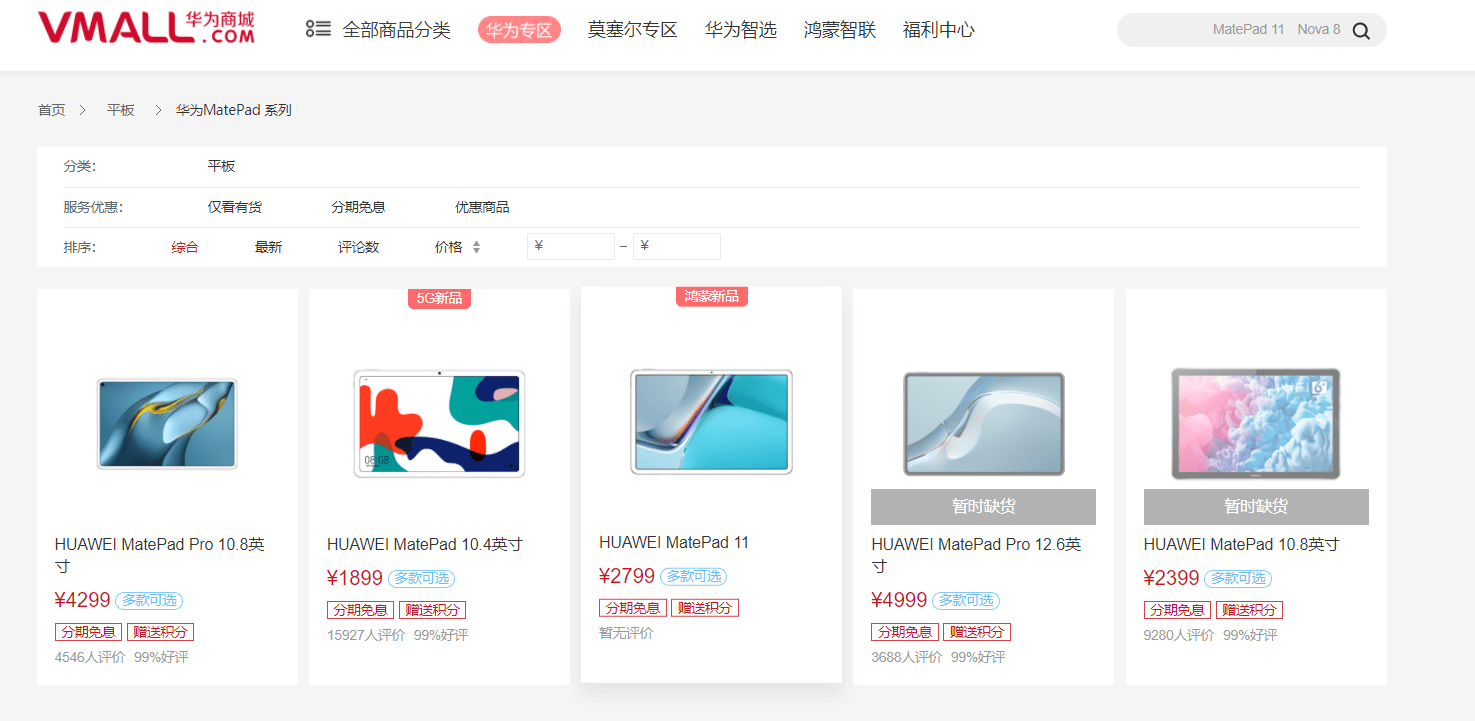The width and height of the screenshot is (1475, 721).
Task: Click 多款可选 next to ¥2399
Action: coord(1238,579)
